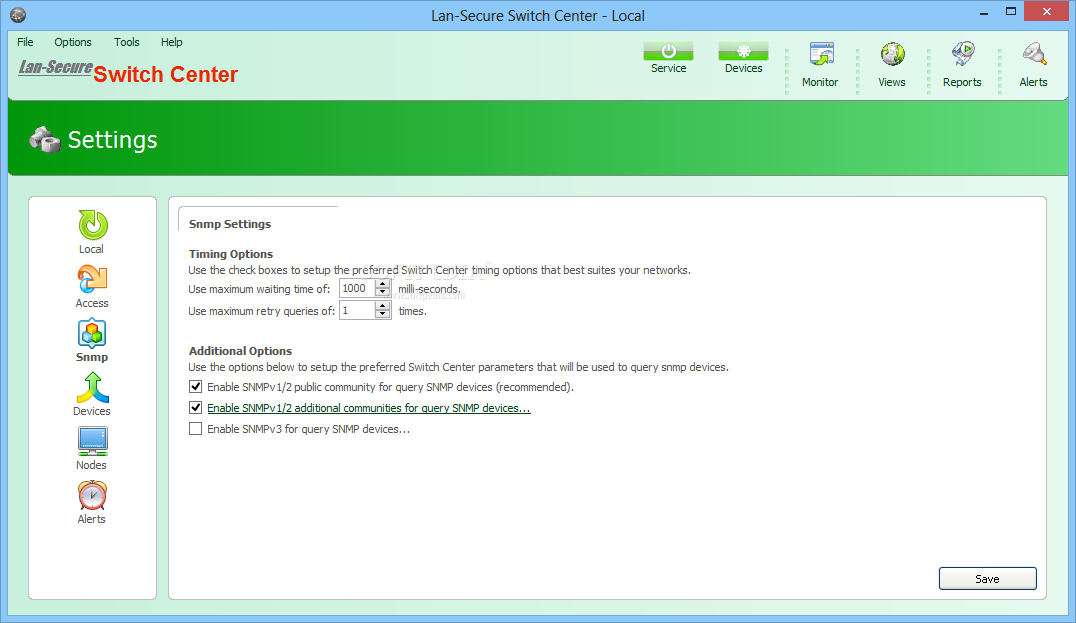This screenshot has height=623, width=1076.
Task: Disable the SNMPv1/2 public community checkbox
Action: 196,387
